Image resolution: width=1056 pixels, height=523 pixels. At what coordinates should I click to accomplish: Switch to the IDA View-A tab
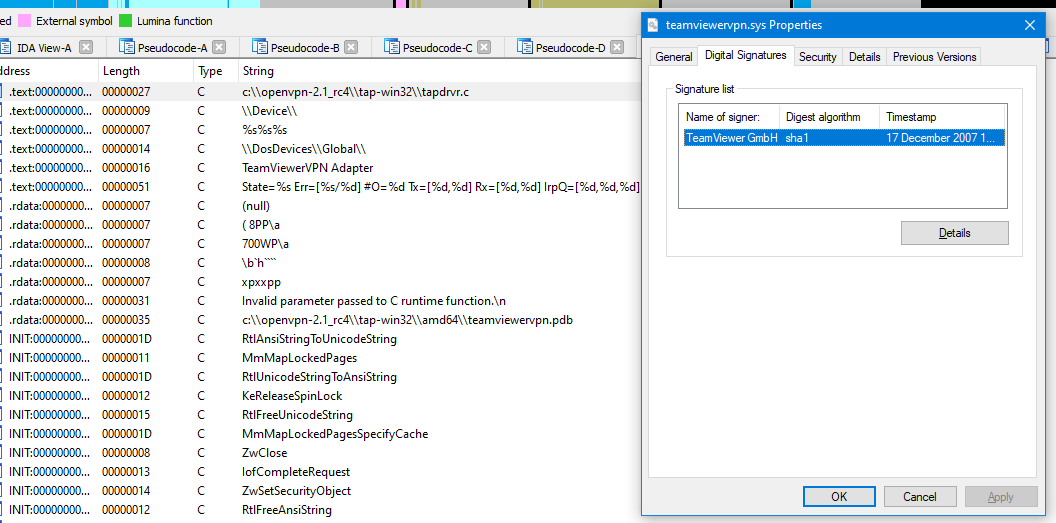pos(44,47)
